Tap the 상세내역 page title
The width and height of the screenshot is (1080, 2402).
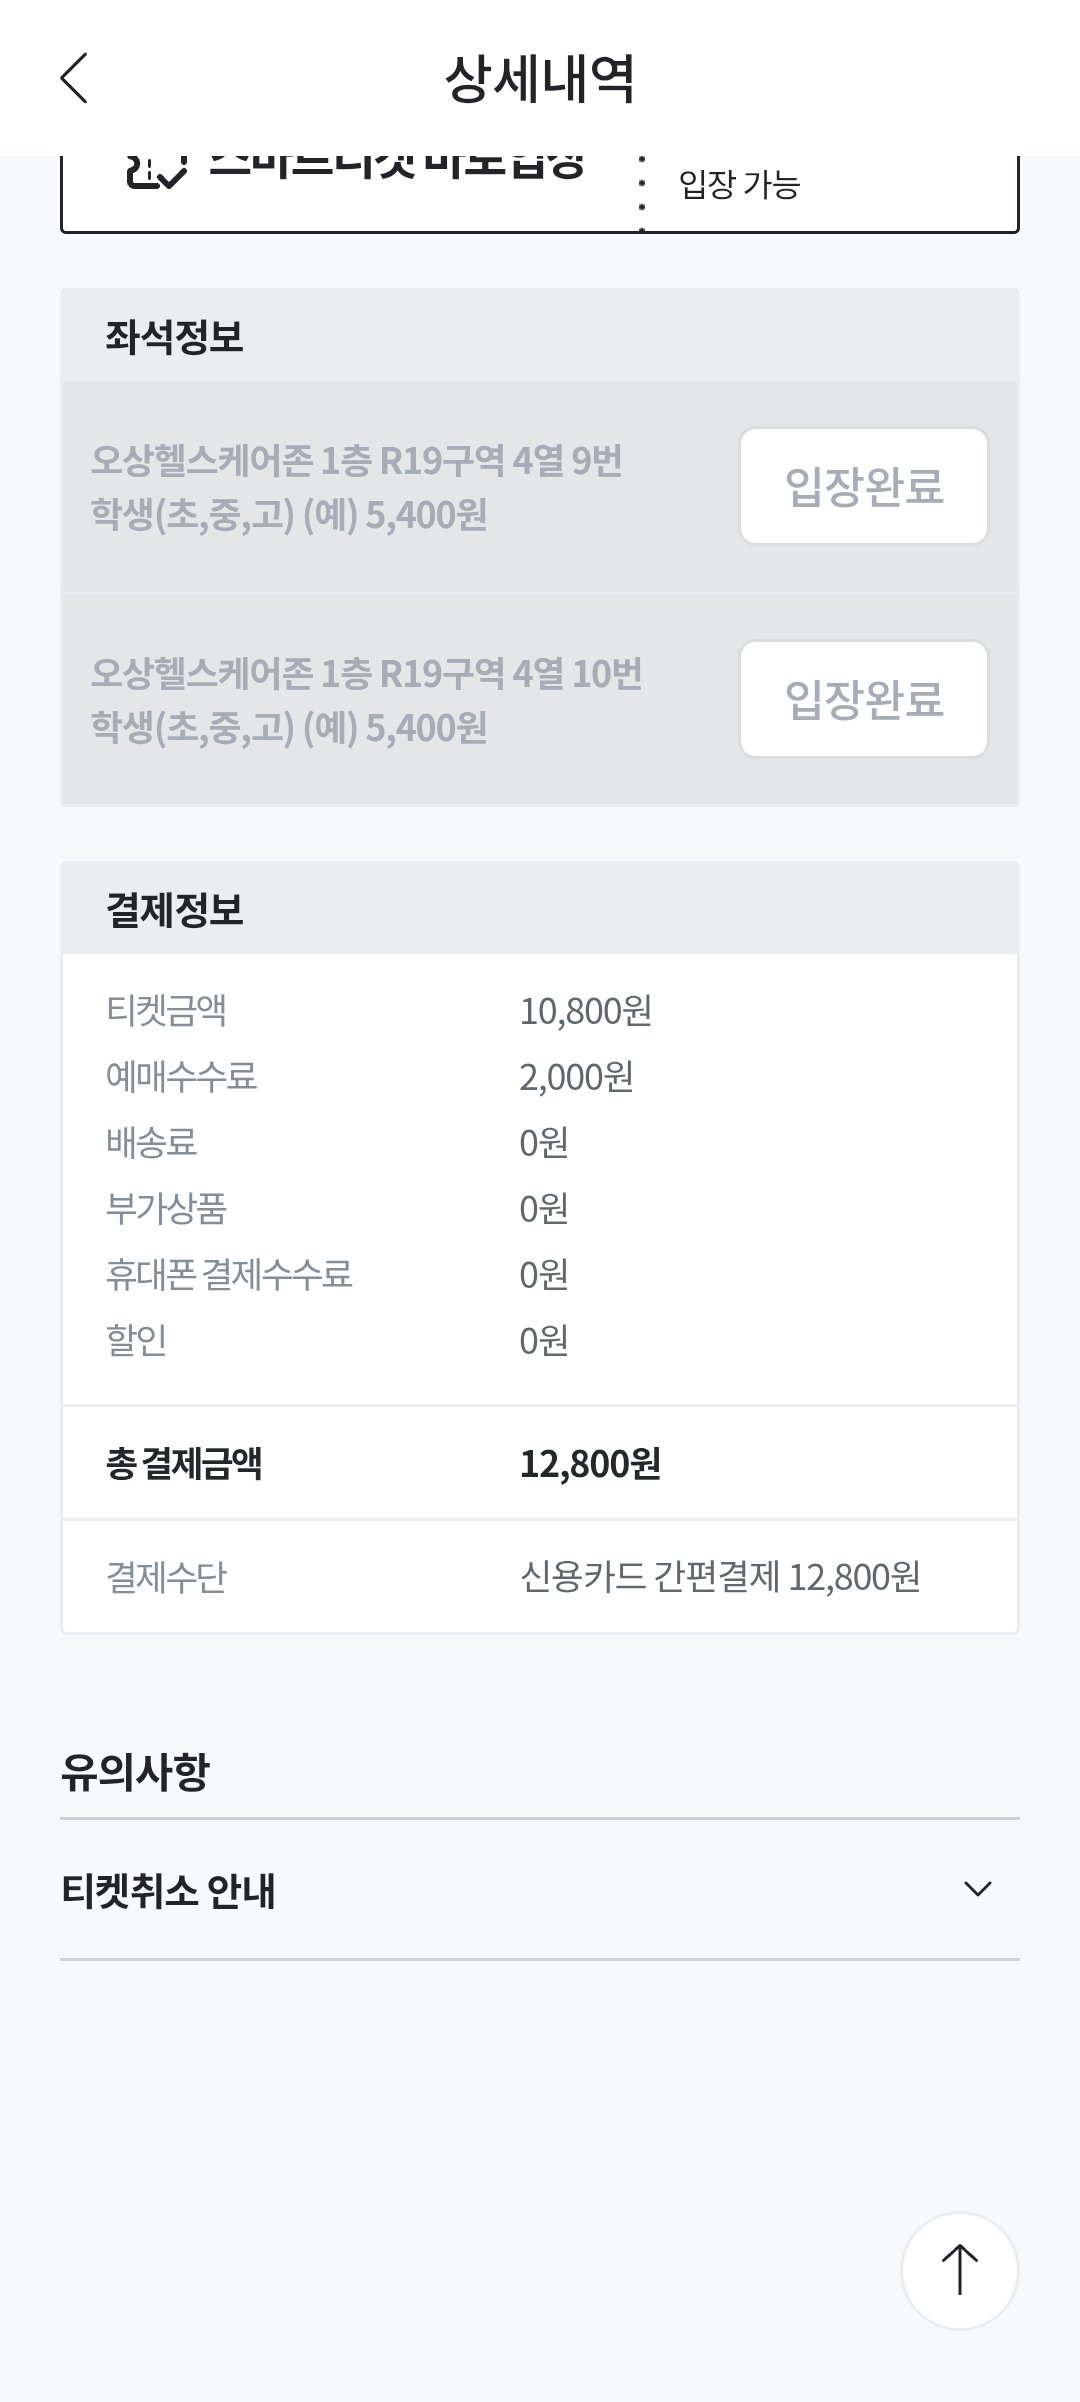click(540, 79)
